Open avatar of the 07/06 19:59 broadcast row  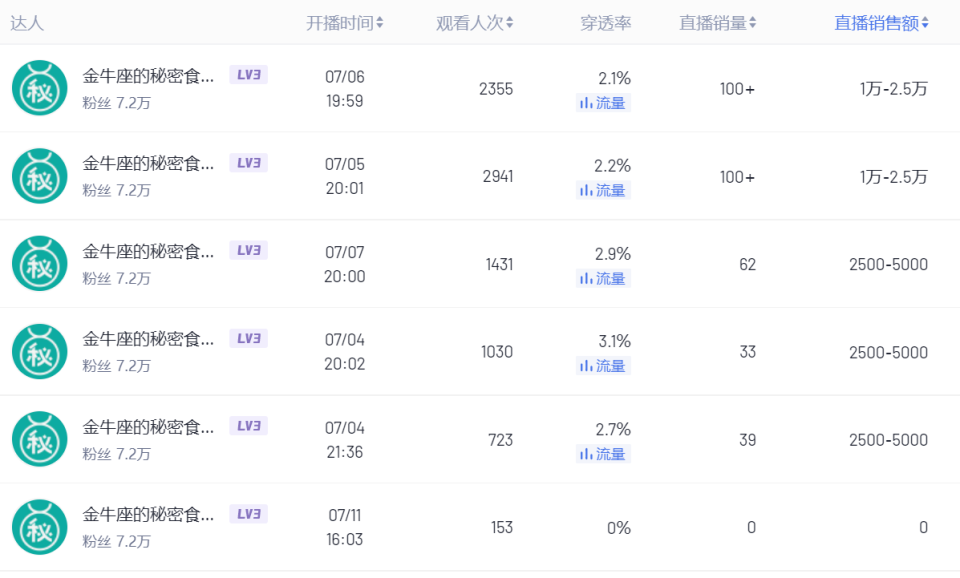[x=40, y=88]
